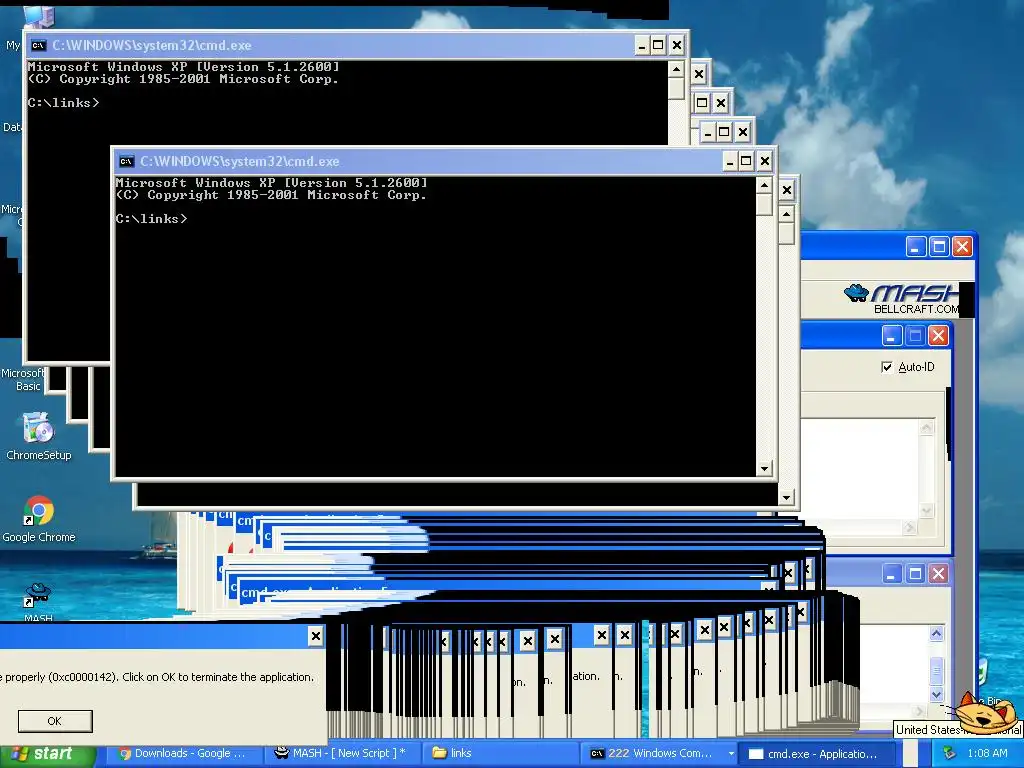
Task: Maximize the main MASH Bellcraft window
Action: (x=939, y=247)
